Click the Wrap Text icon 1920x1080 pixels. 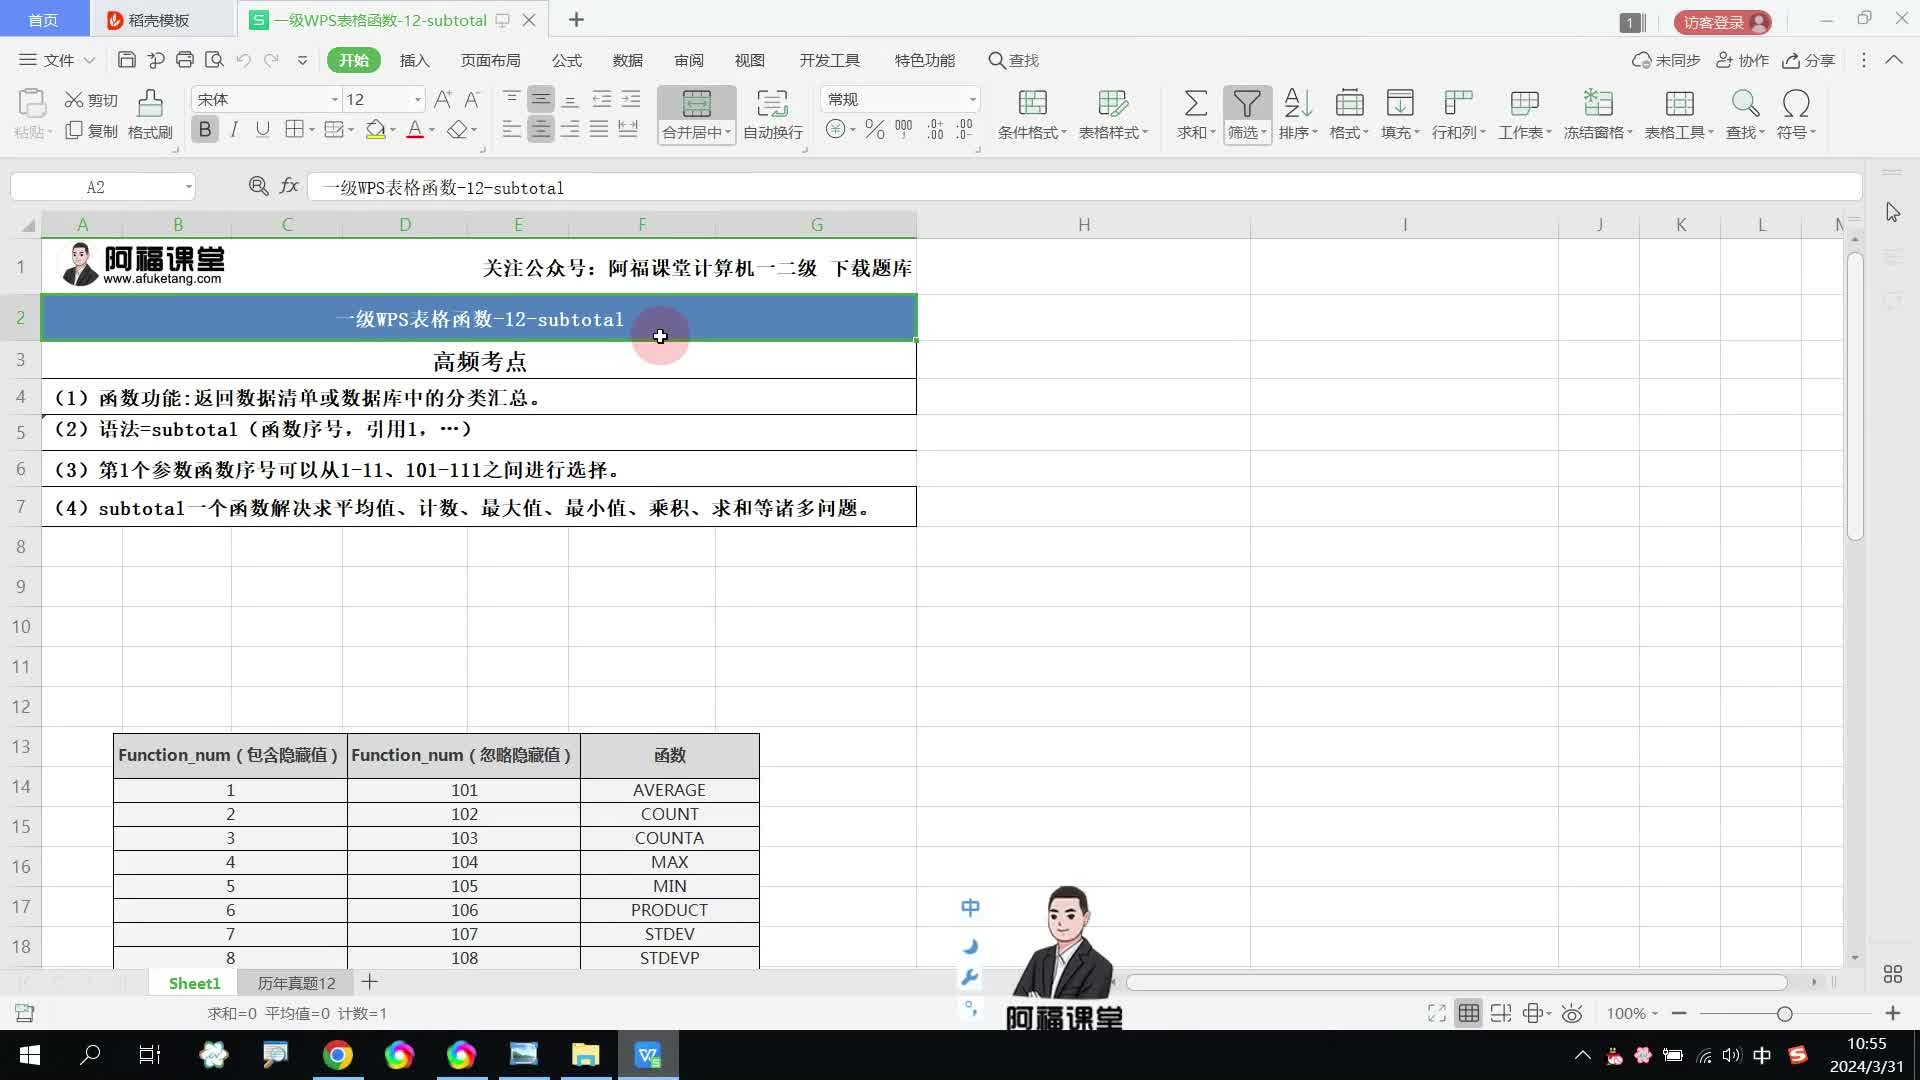pos(772,103)
